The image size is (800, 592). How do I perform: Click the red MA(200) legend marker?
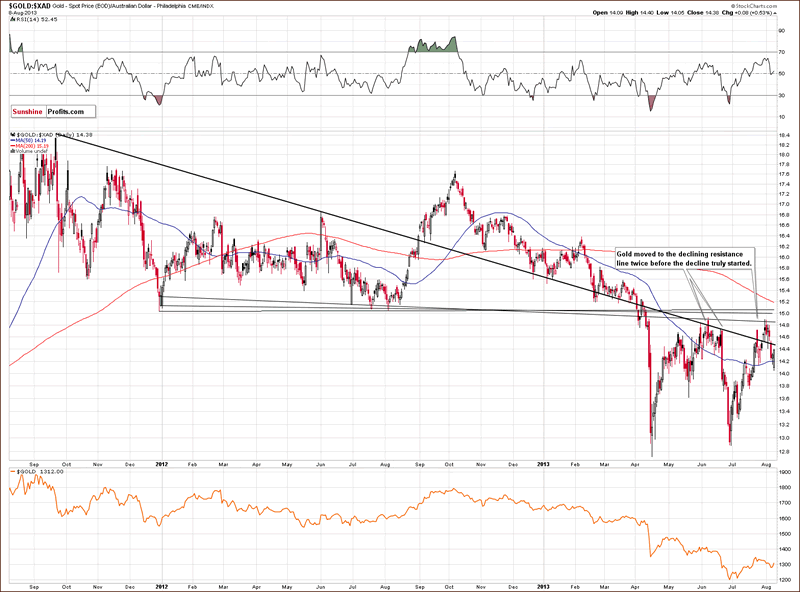click(10, 145)
